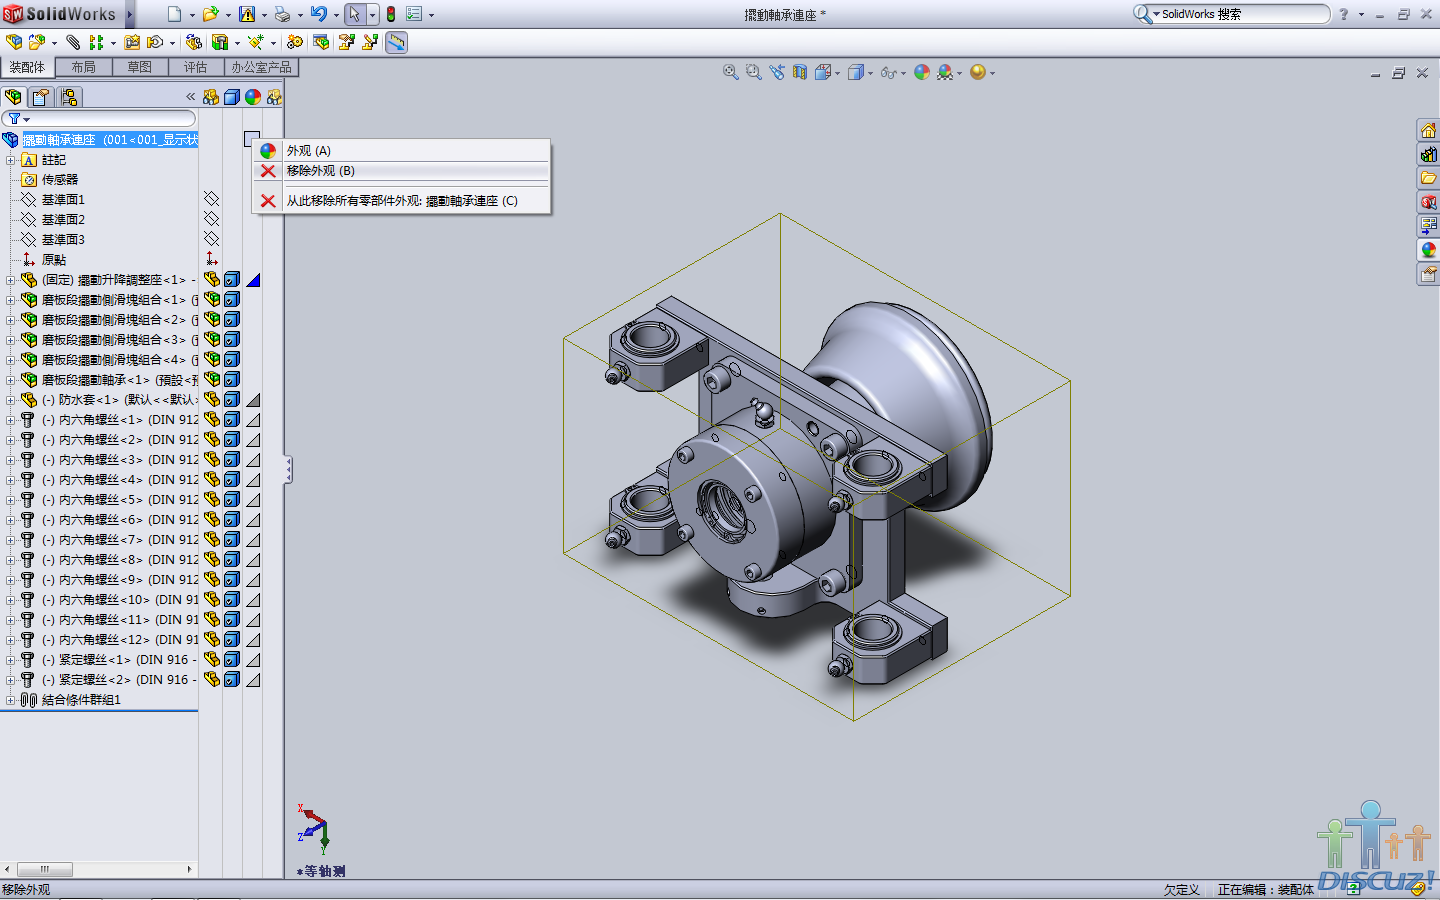Click the Linear Component Pattern icon
The width and height of the screenshot is (1440, 900).
coord(96,42)
